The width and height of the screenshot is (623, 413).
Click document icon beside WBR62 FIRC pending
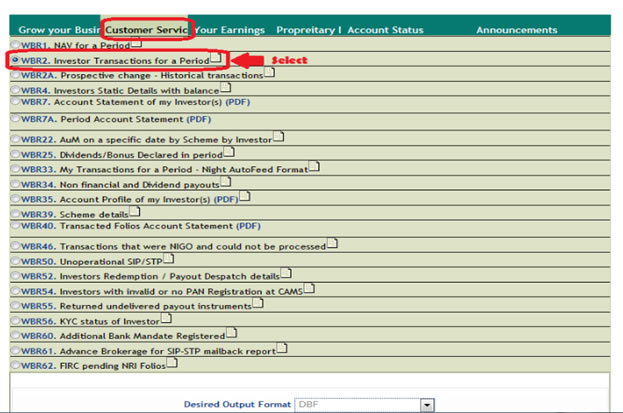coord(172,362)
